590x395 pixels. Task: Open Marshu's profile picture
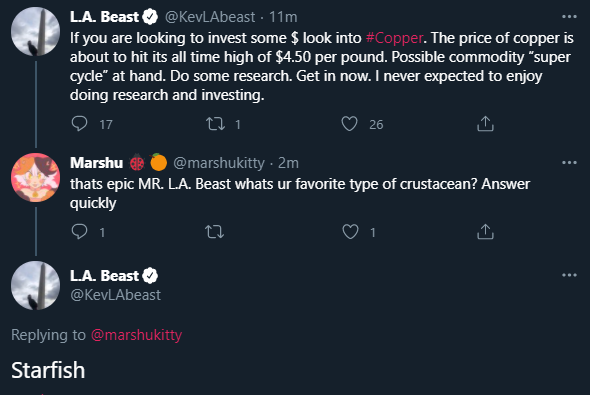pyautogui.click(x=35, y=178)
